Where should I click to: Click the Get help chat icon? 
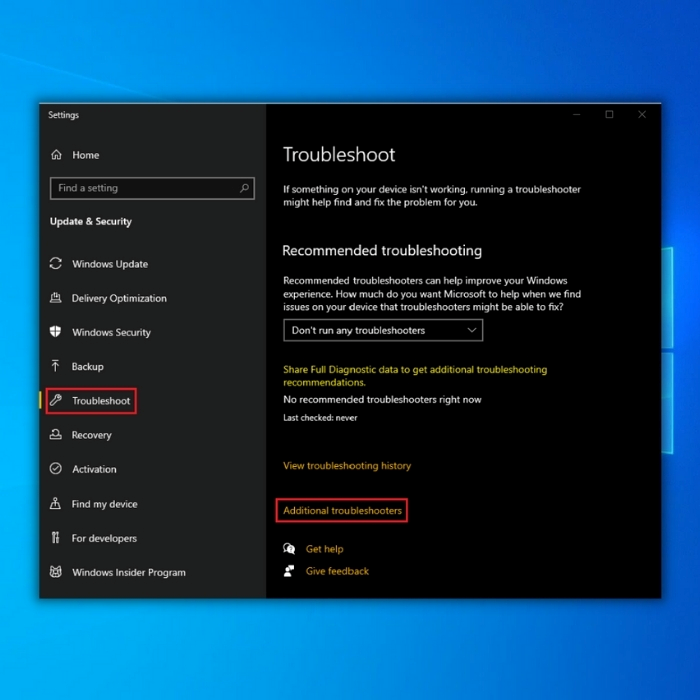pyautogui.click(x=289, y=549)
